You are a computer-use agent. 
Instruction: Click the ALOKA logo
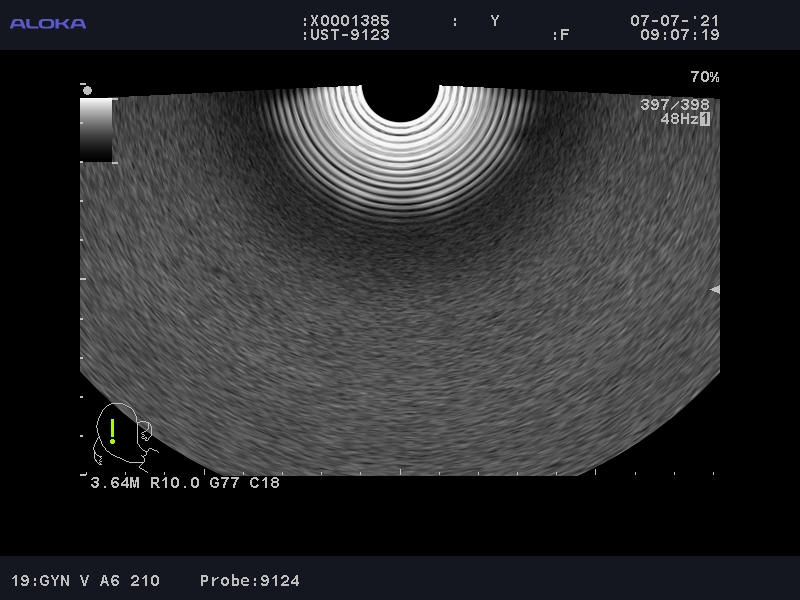pos(48,23)
